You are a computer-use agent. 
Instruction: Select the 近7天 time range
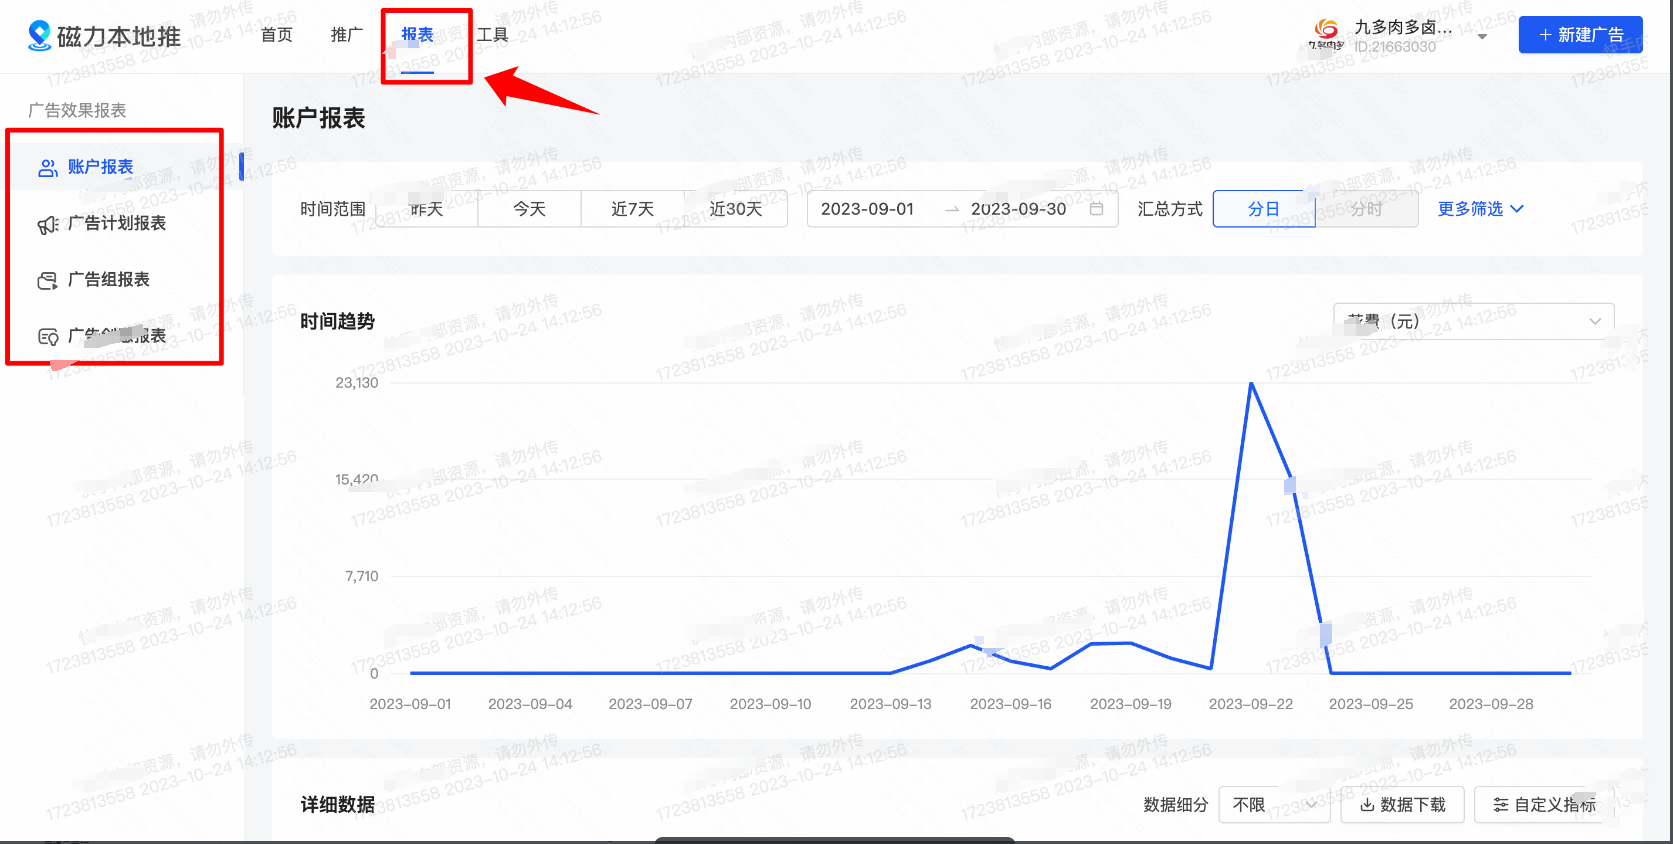[x=632, y=209]
